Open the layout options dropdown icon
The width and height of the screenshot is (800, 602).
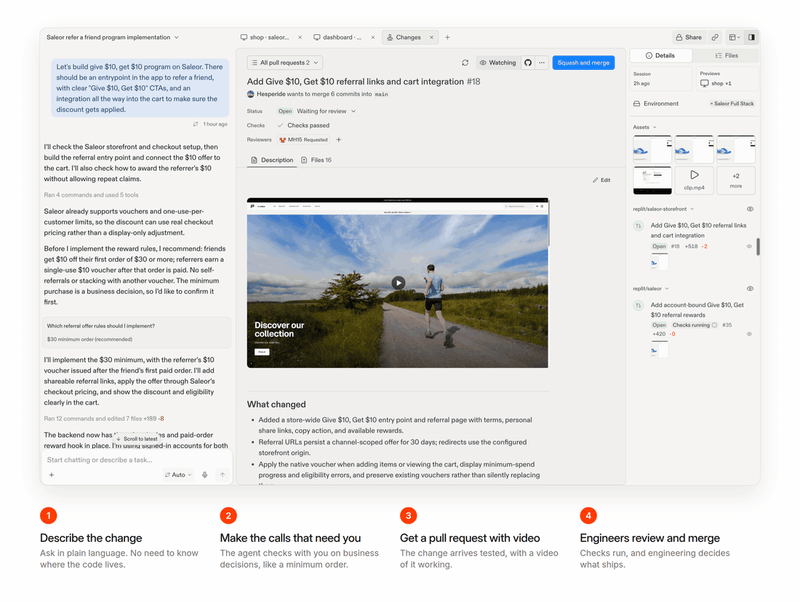coord(735,37)
